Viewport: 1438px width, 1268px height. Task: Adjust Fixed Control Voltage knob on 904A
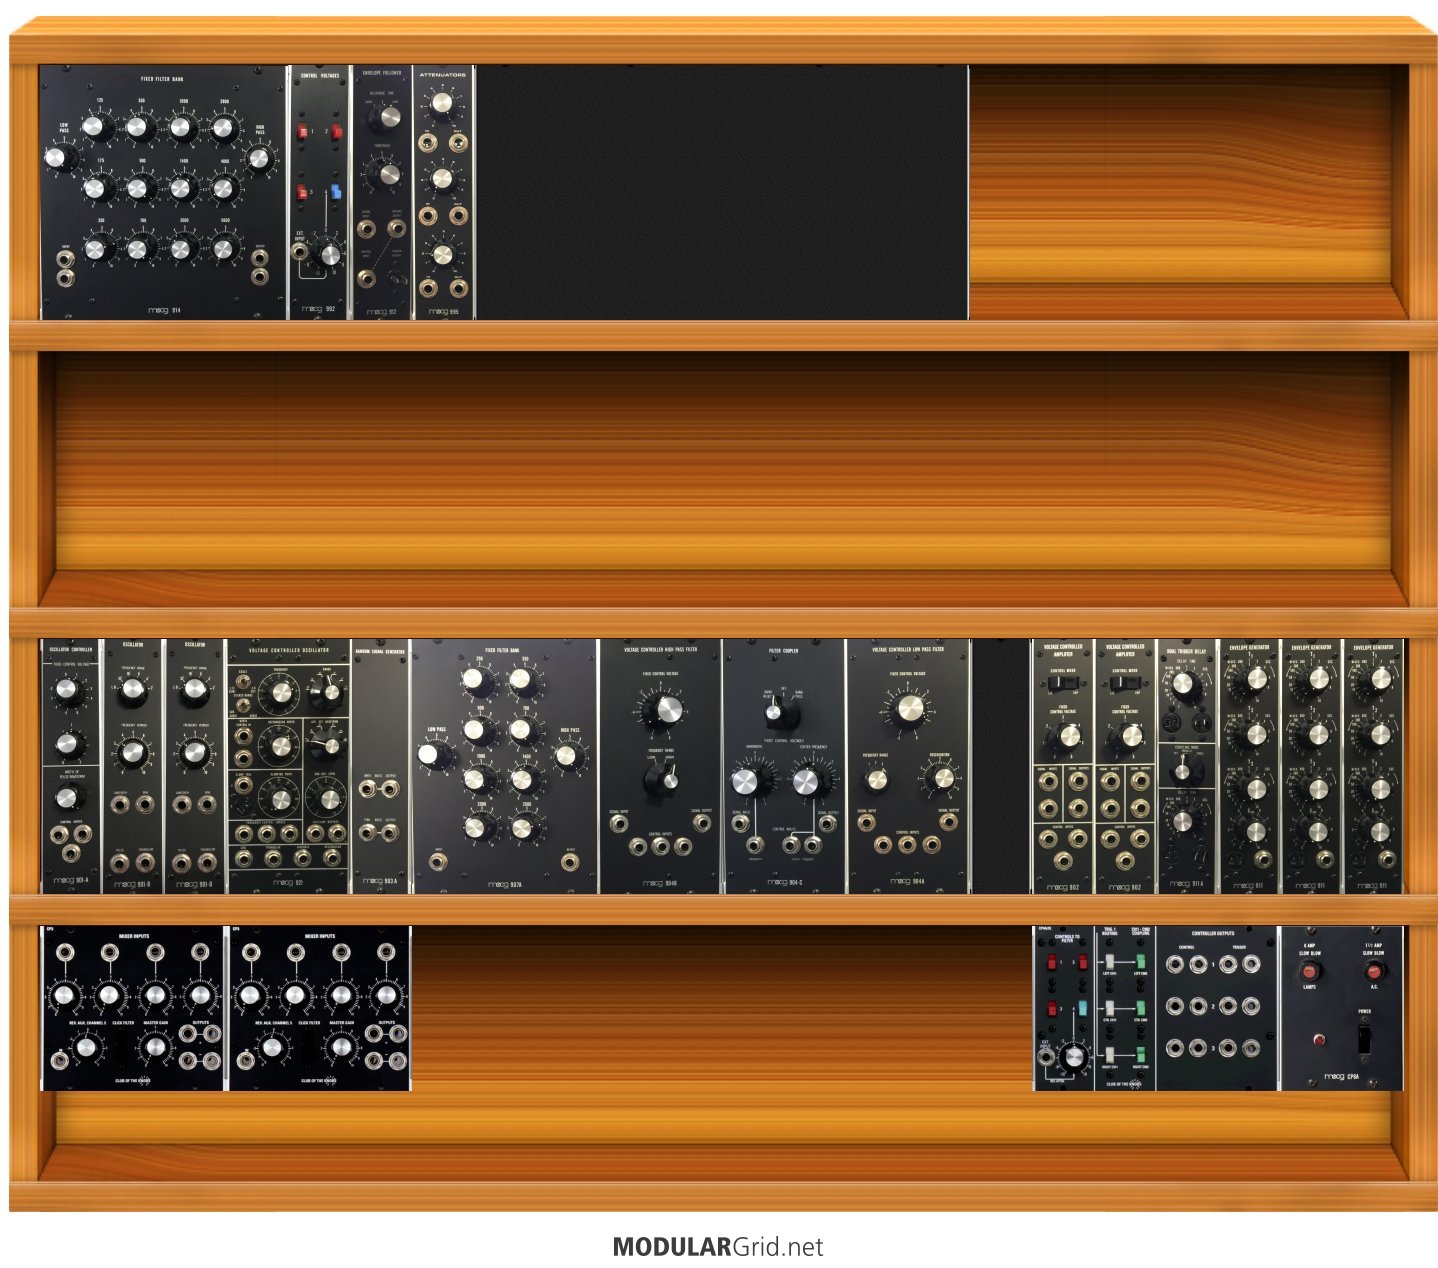(x=909, y=709)
